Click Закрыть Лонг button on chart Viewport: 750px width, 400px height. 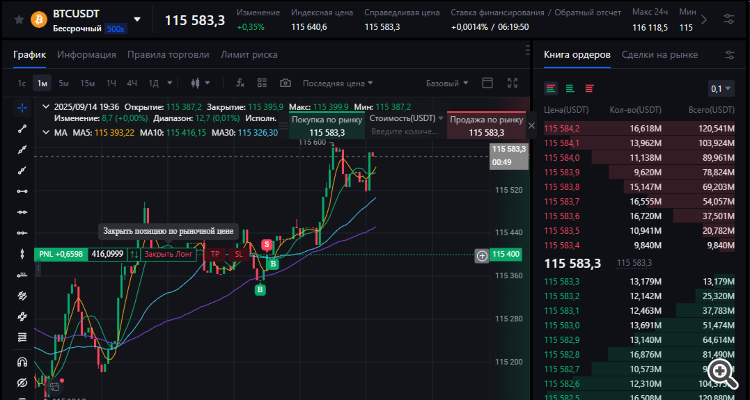click(169, 255)
